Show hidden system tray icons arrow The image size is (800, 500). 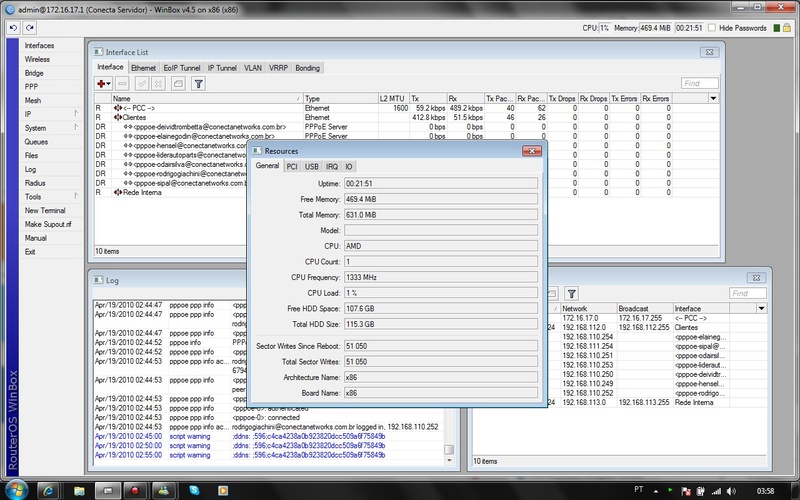point(656,491)
